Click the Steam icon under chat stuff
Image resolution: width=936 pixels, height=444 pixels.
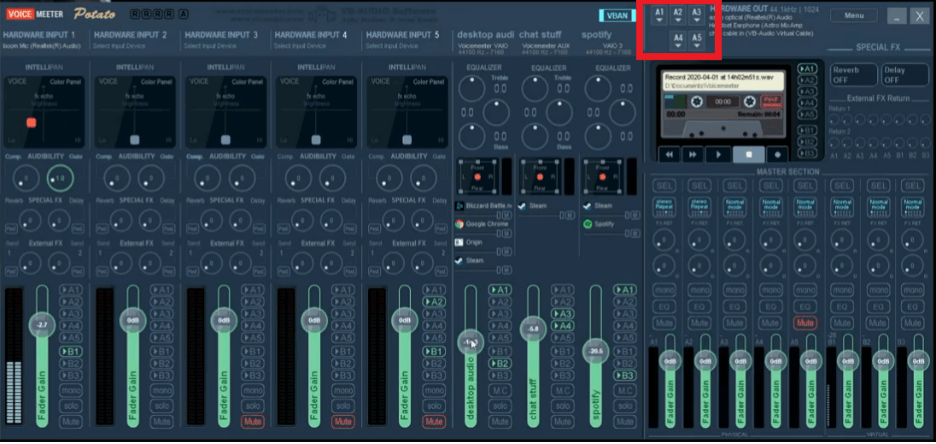523,206
